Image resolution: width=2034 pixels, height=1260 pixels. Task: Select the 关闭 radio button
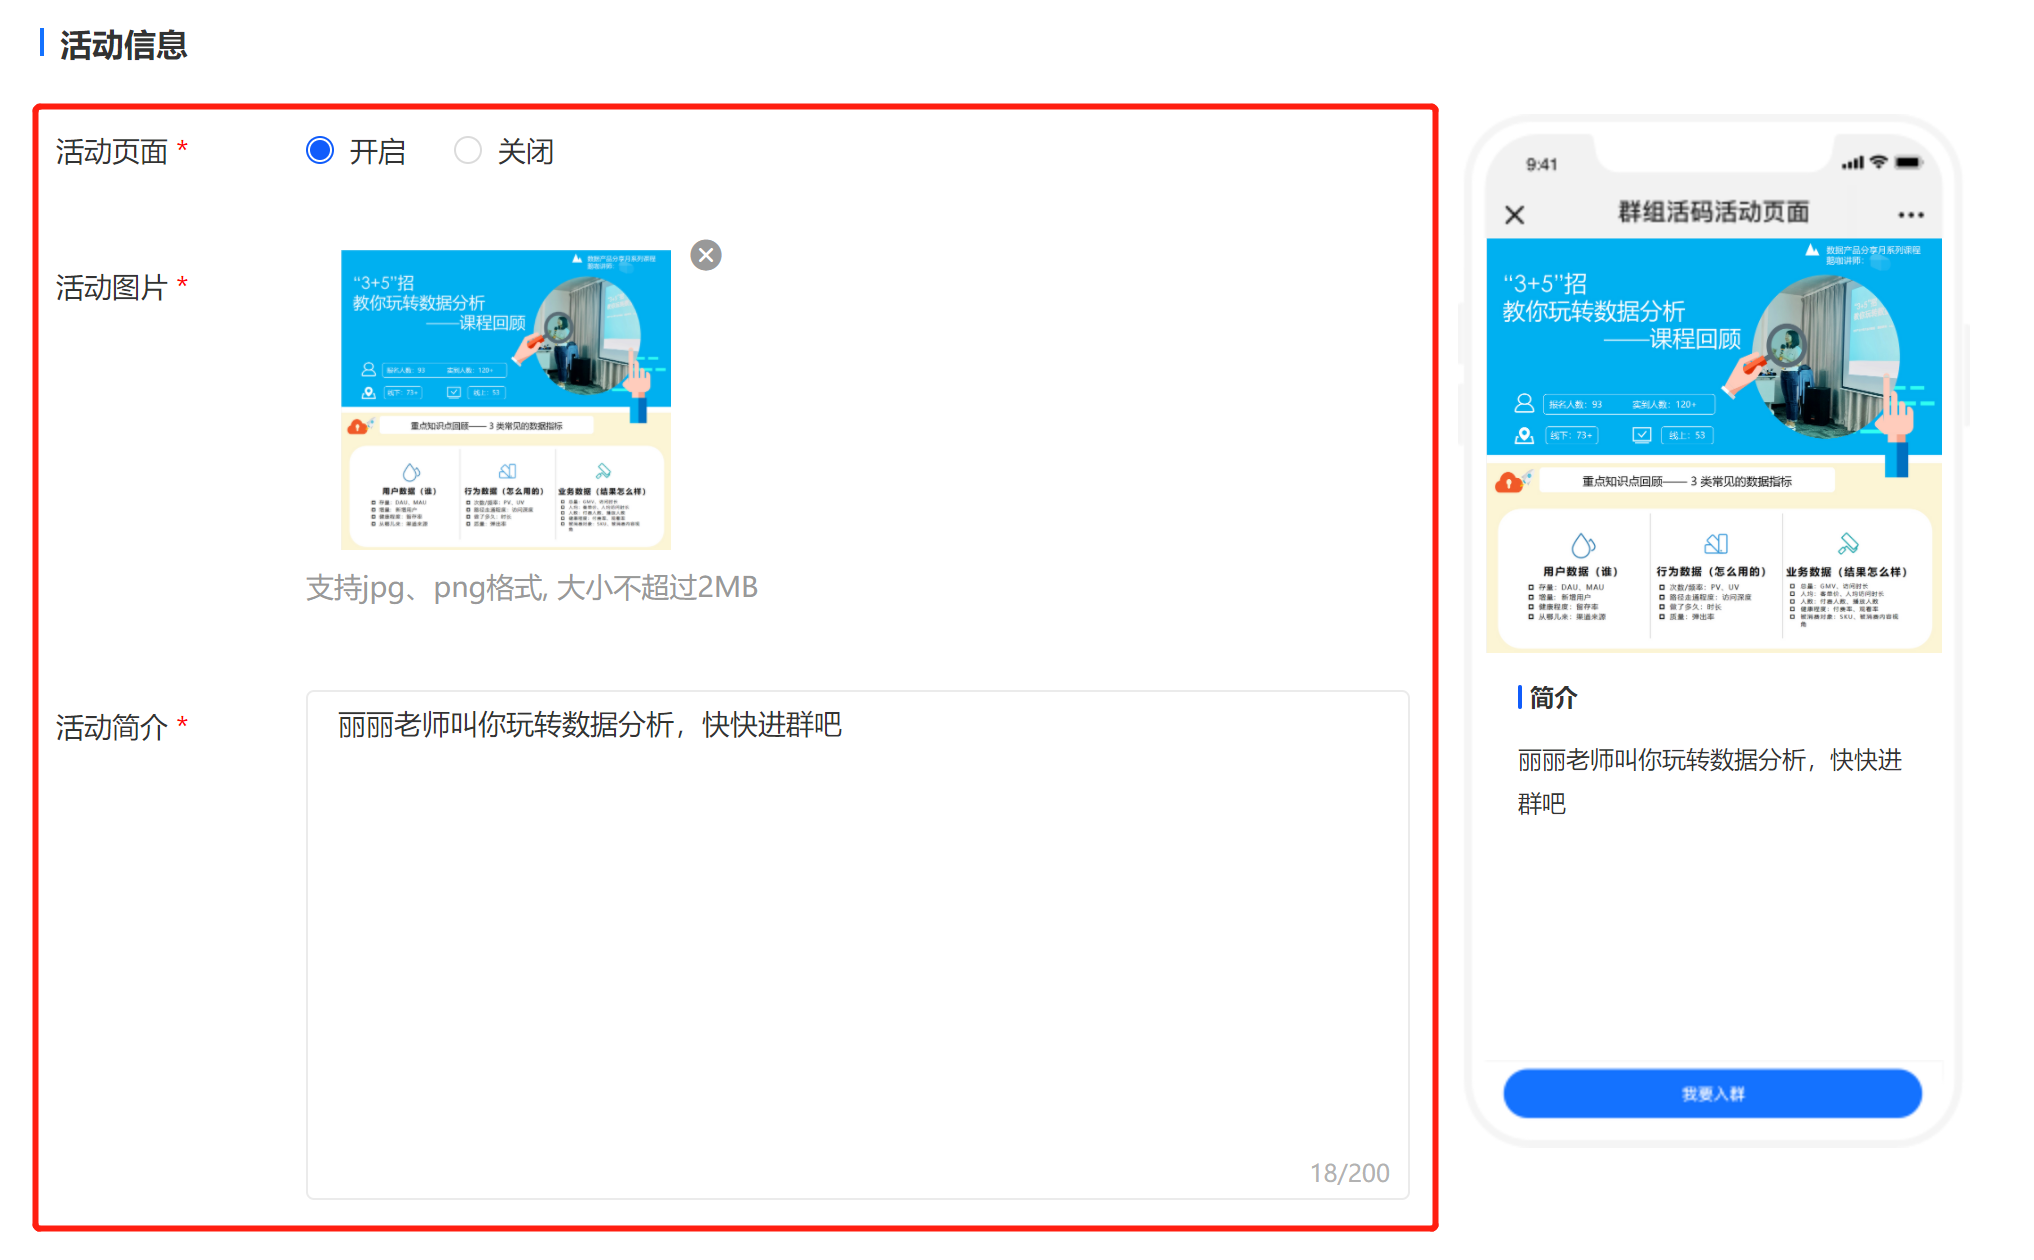click(468, 150)
